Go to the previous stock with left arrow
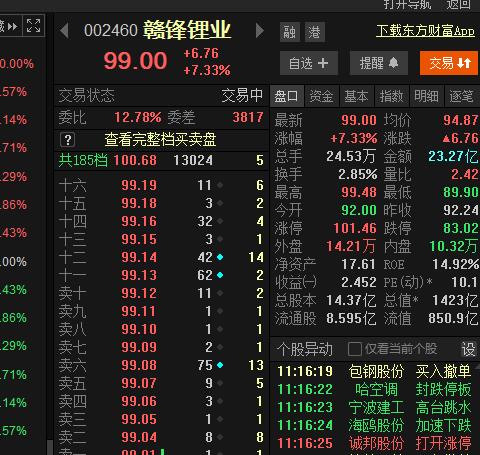This screenshot has height=455, width=480. [x=64, y=31]
